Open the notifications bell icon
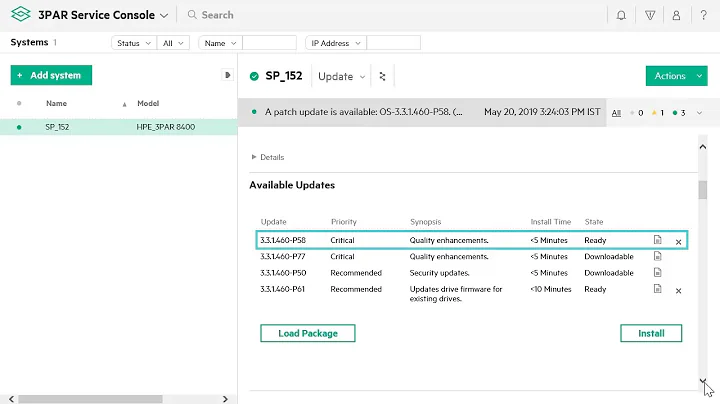This screenshot has width=720, height=404. pos(621,15)
